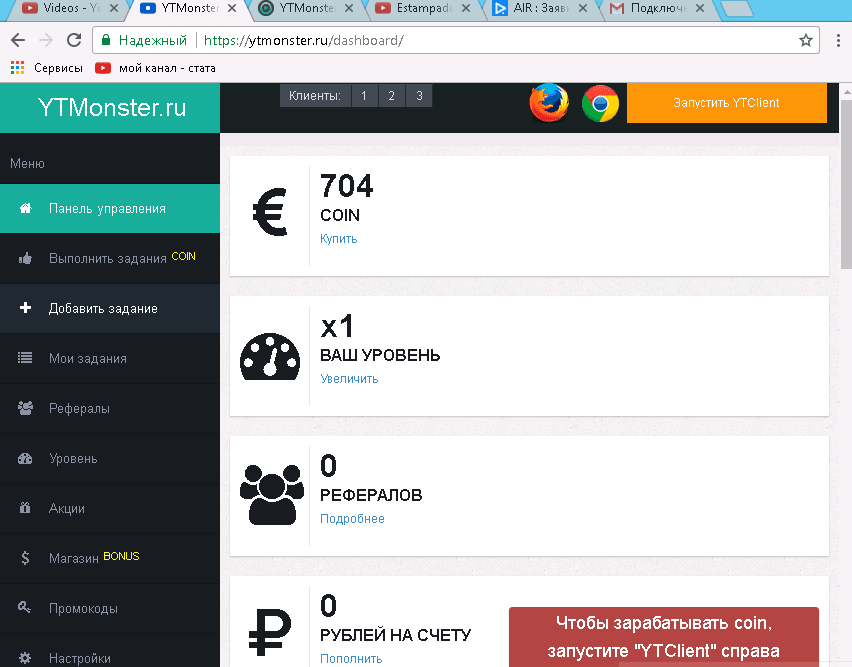Open Настройки menu item
The width and height of the screenshot is (852, 667).
110,652
